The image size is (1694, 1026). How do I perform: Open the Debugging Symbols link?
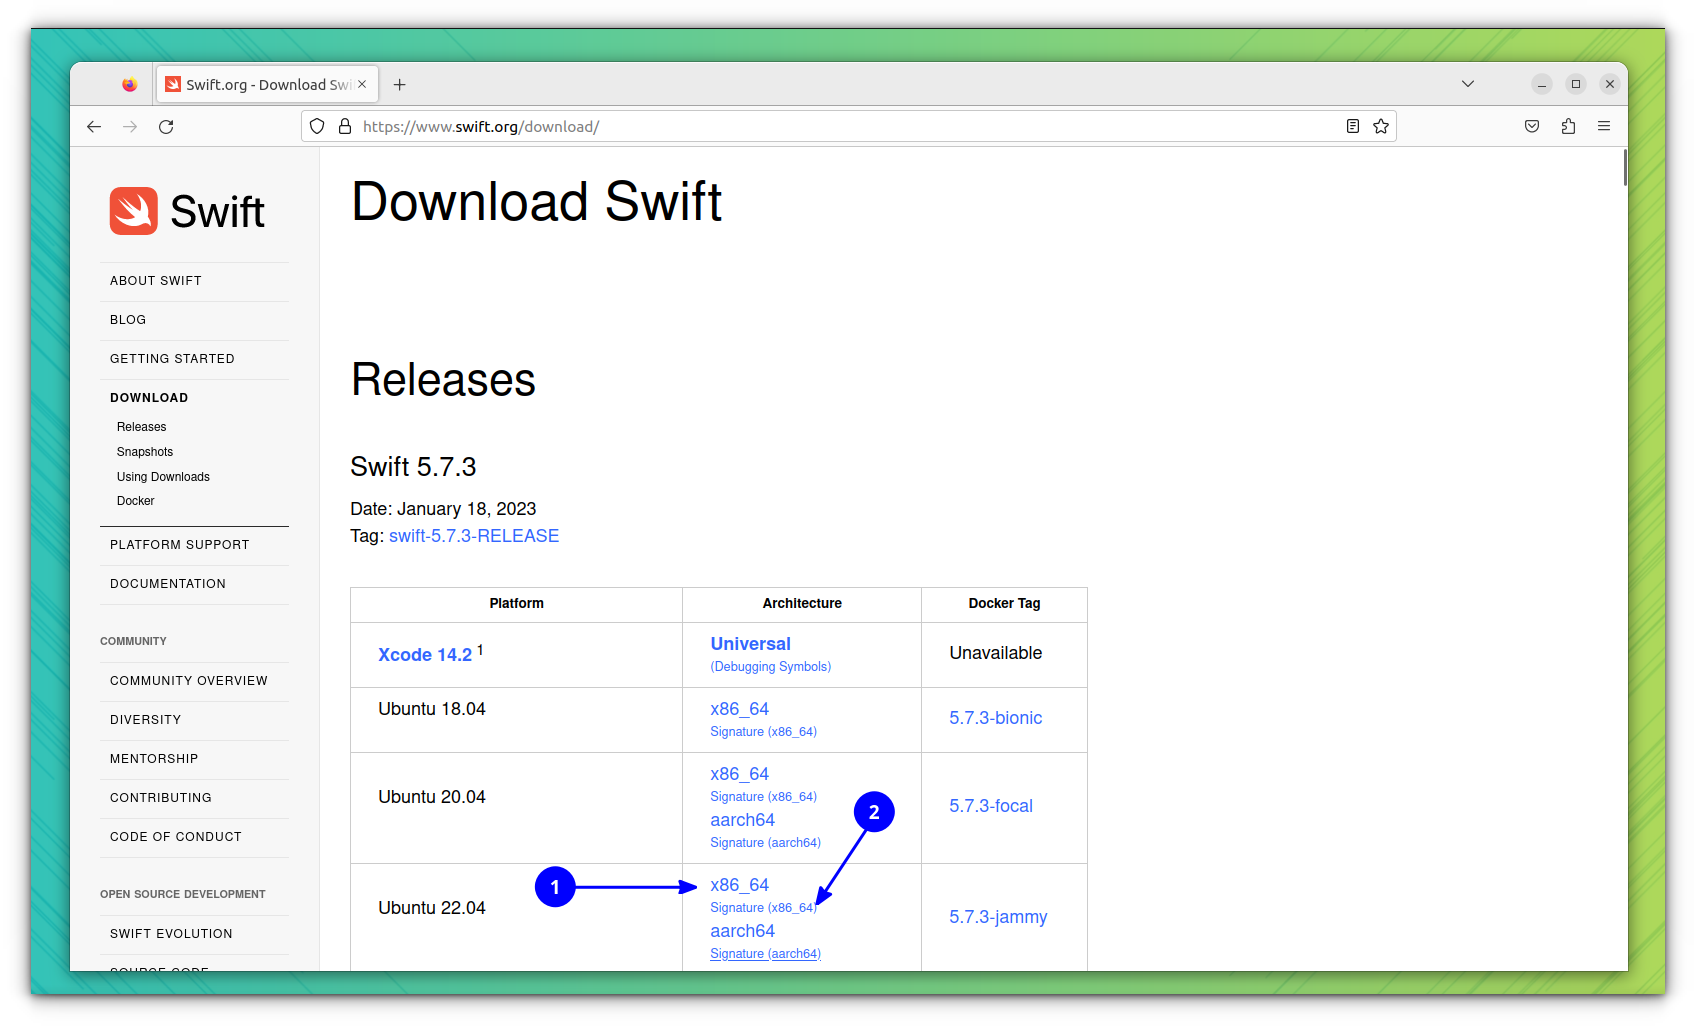tap(771, 667)
